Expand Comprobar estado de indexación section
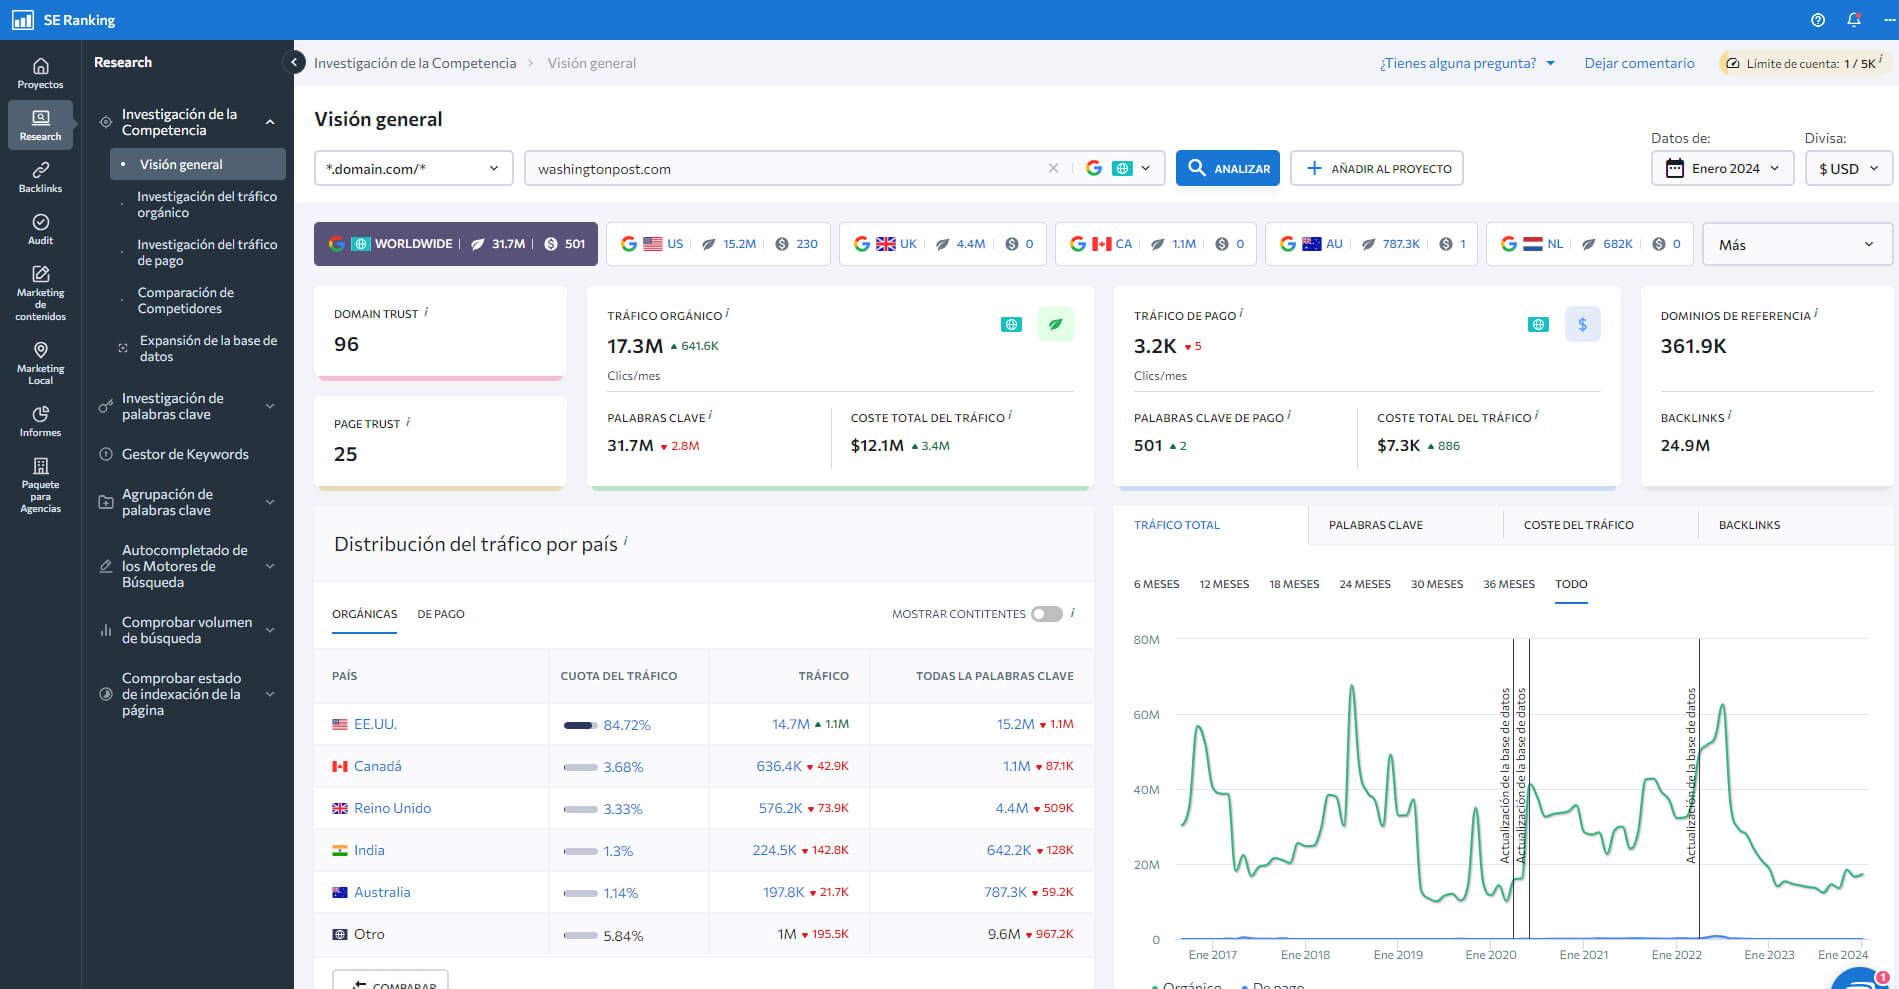The image size is (1899, 989). (270, 694)
